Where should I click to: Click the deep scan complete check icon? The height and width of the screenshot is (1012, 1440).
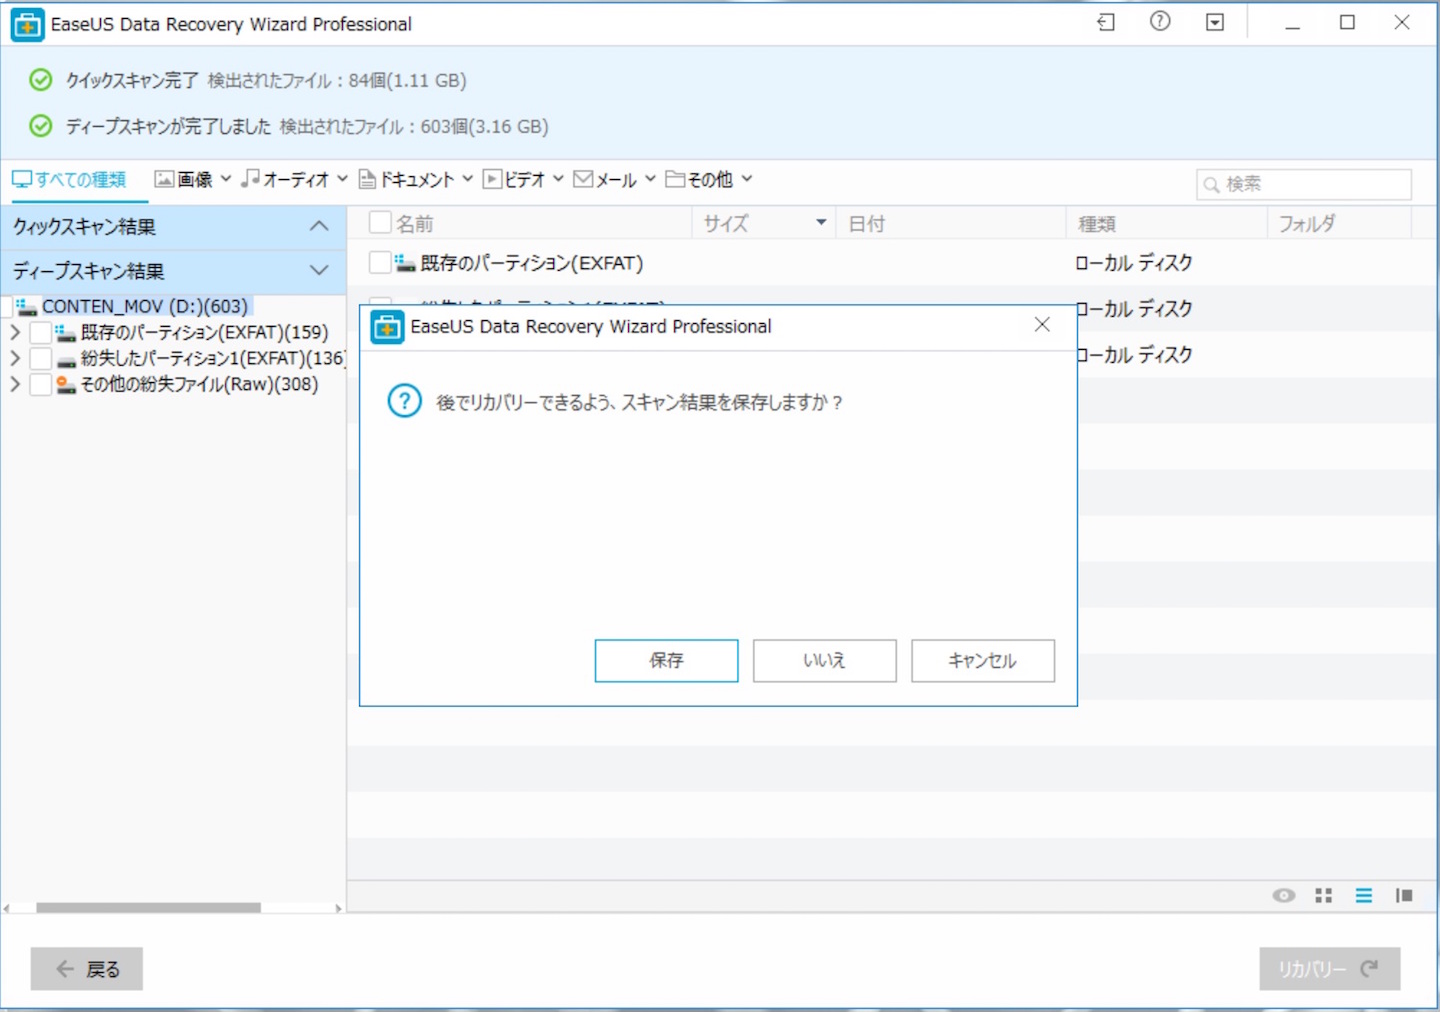(x=41, y=126)
